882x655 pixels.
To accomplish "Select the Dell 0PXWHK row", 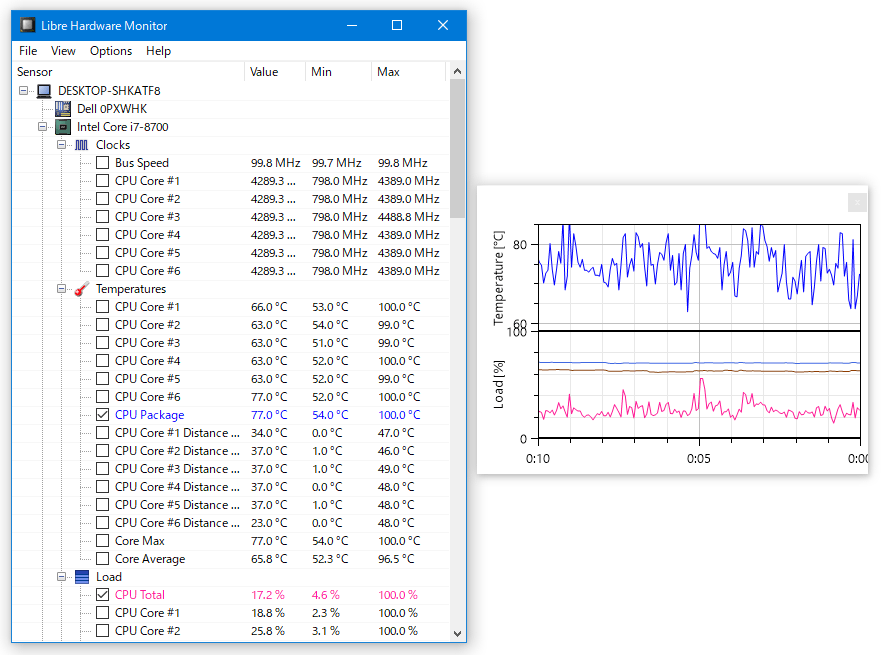I will click(111, 109).
